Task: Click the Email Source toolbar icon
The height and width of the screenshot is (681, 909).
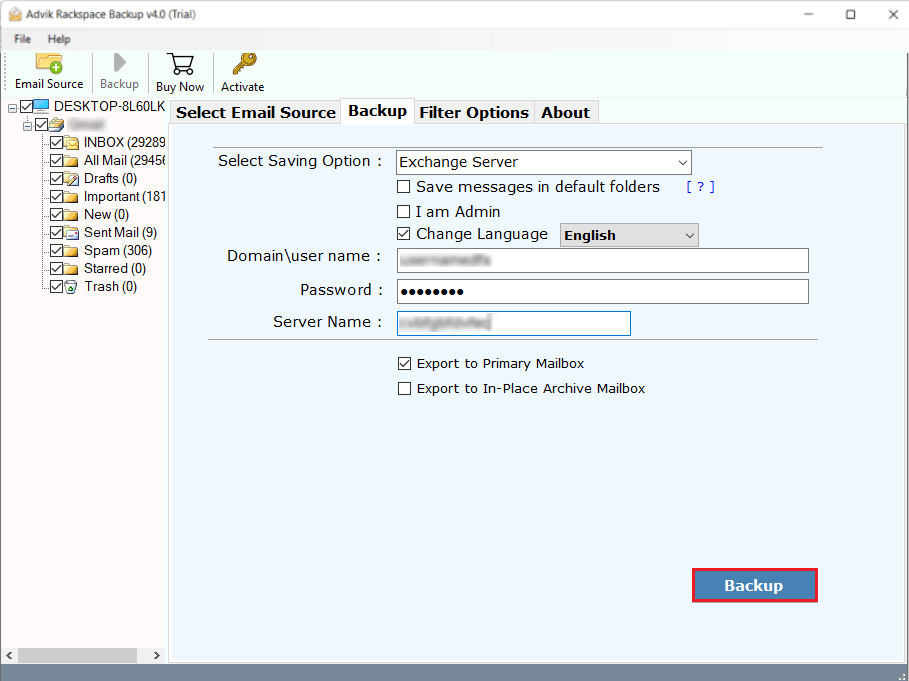Action: point(49,63)
